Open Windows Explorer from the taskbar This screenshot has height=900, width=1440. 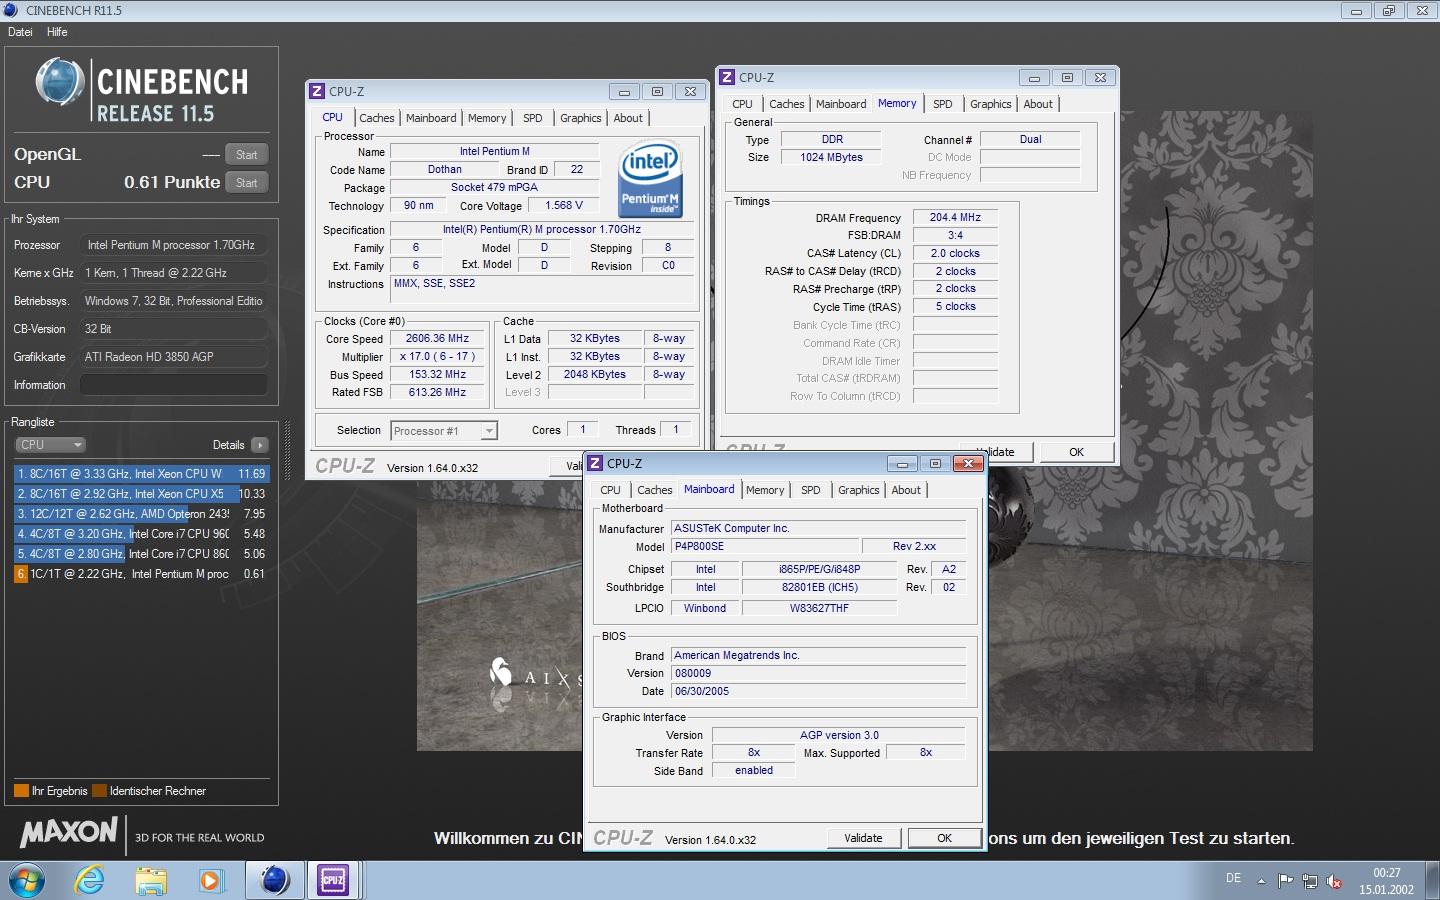pyautogui.click(x=151, y=881)
